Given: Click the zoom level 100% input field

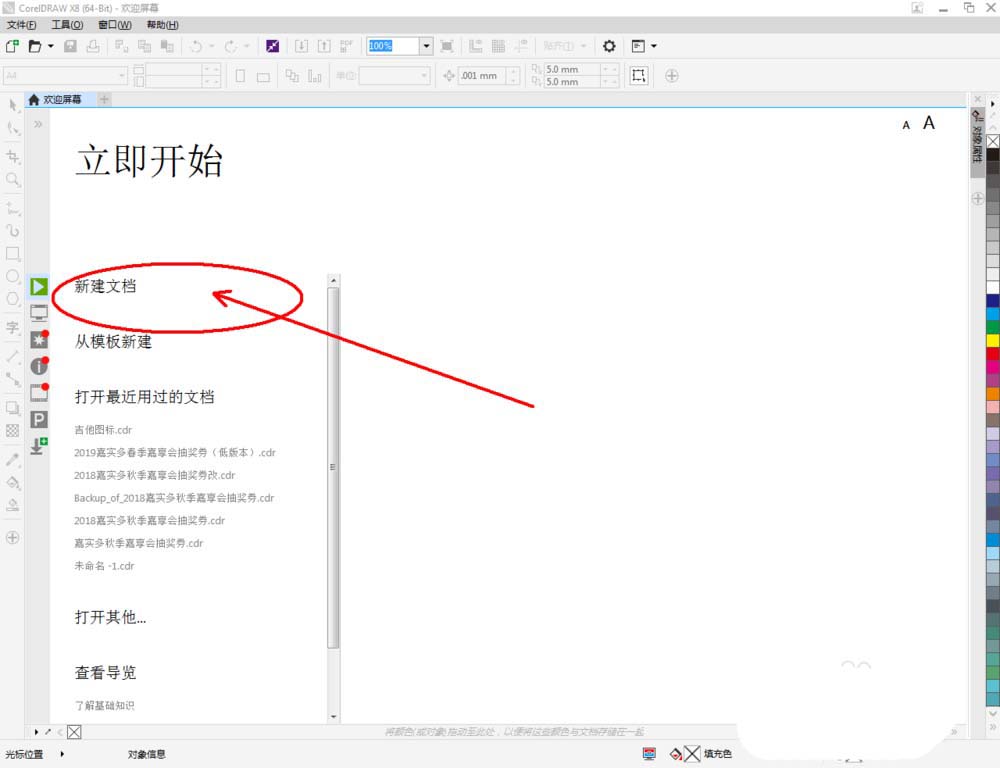Looking at the screenshot, I should click(x=393, y=46).
